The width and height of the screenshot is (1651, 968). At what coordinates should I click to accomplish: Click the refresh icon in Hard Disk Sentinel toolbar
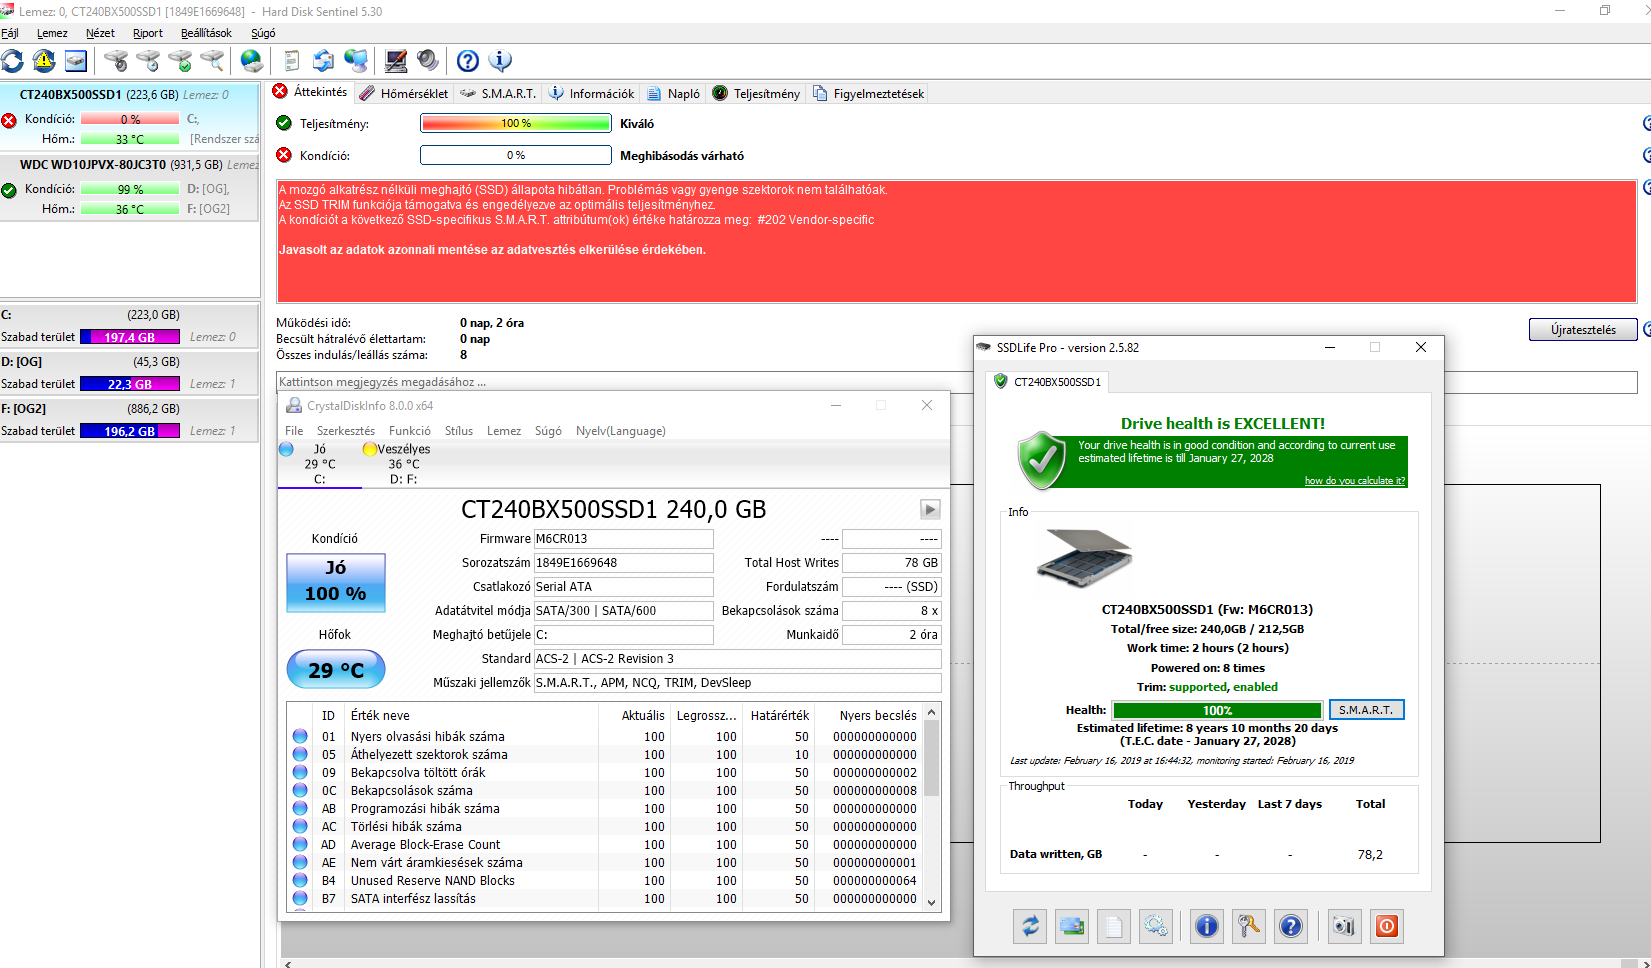12,61
